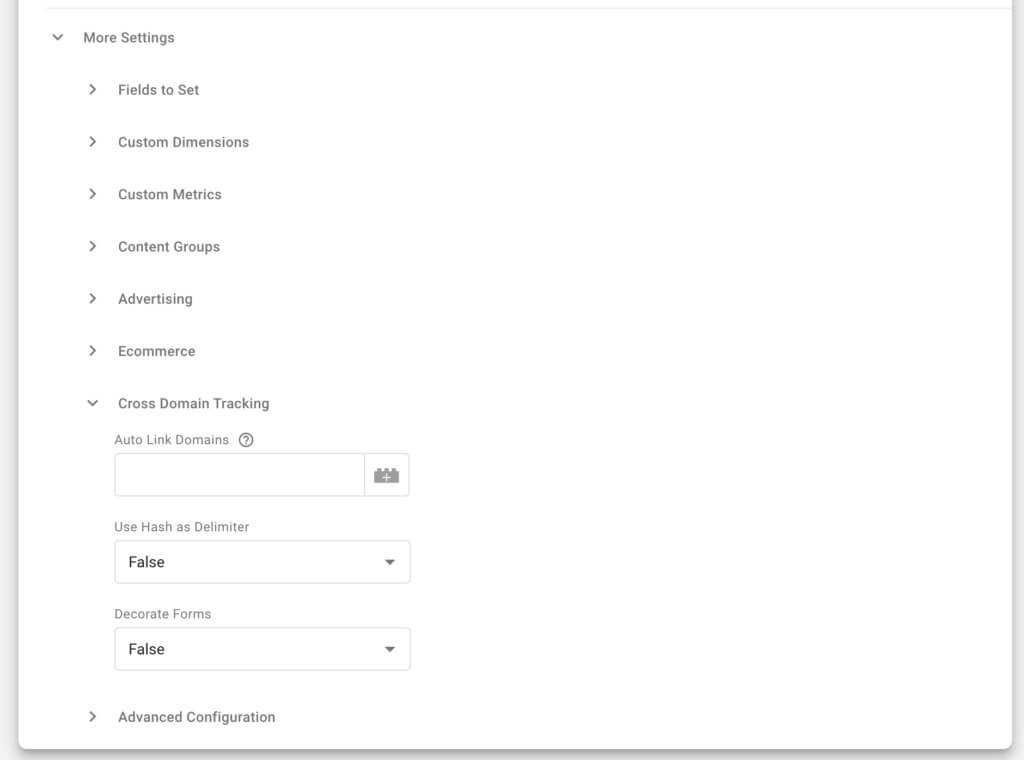Image resolution: width=1024 pixels, height=760 pixels.
Task: Click the Cross Domain Tracking heading
Action: (x=193, y=403)
